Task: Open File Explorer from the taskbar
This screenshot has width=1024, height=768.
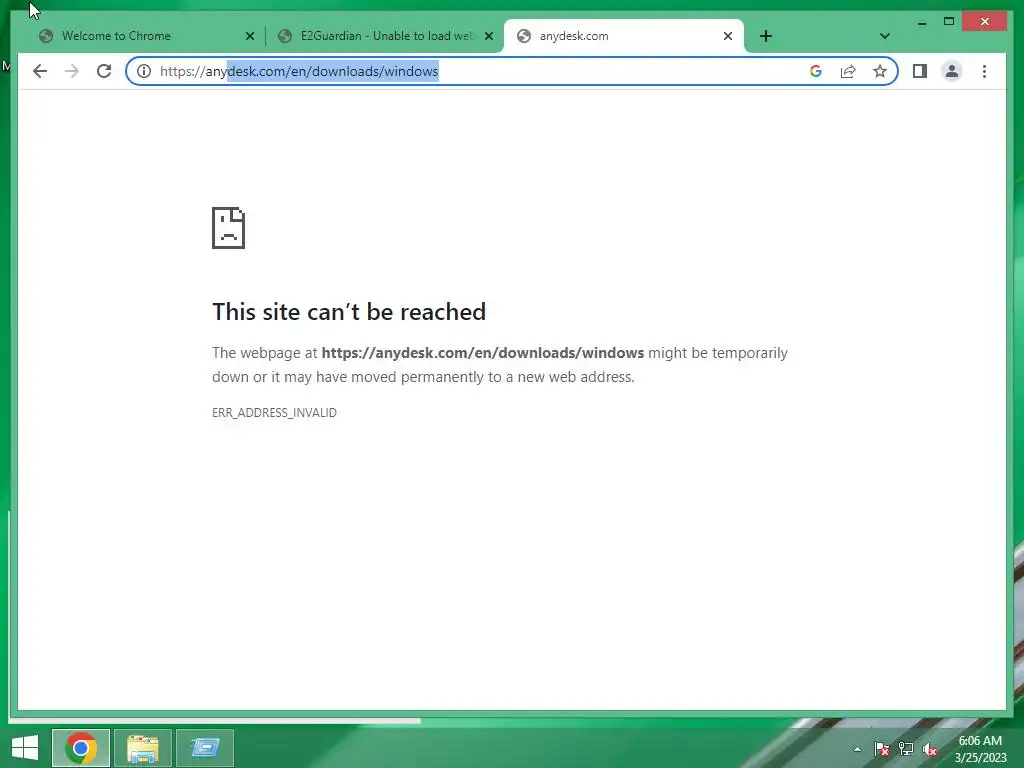Action: tap(142, 748)
